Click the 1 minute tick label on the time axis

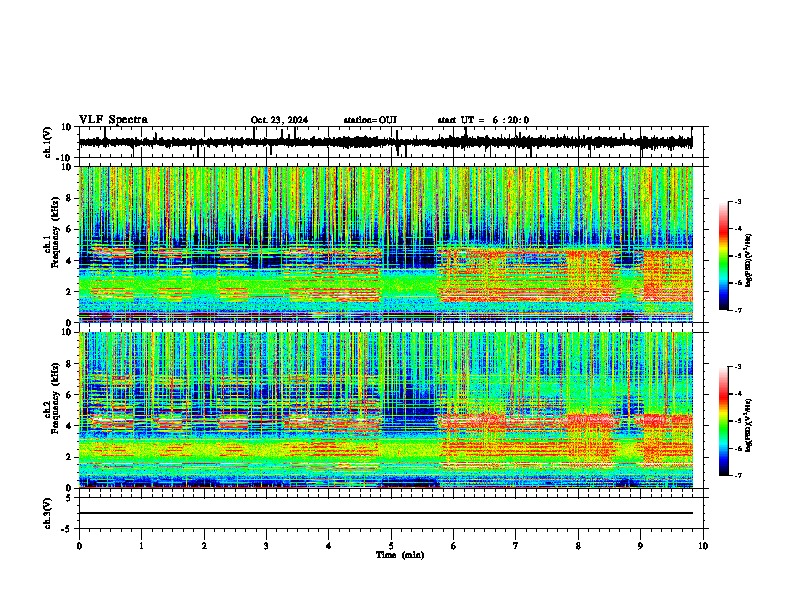click(141, 546)
